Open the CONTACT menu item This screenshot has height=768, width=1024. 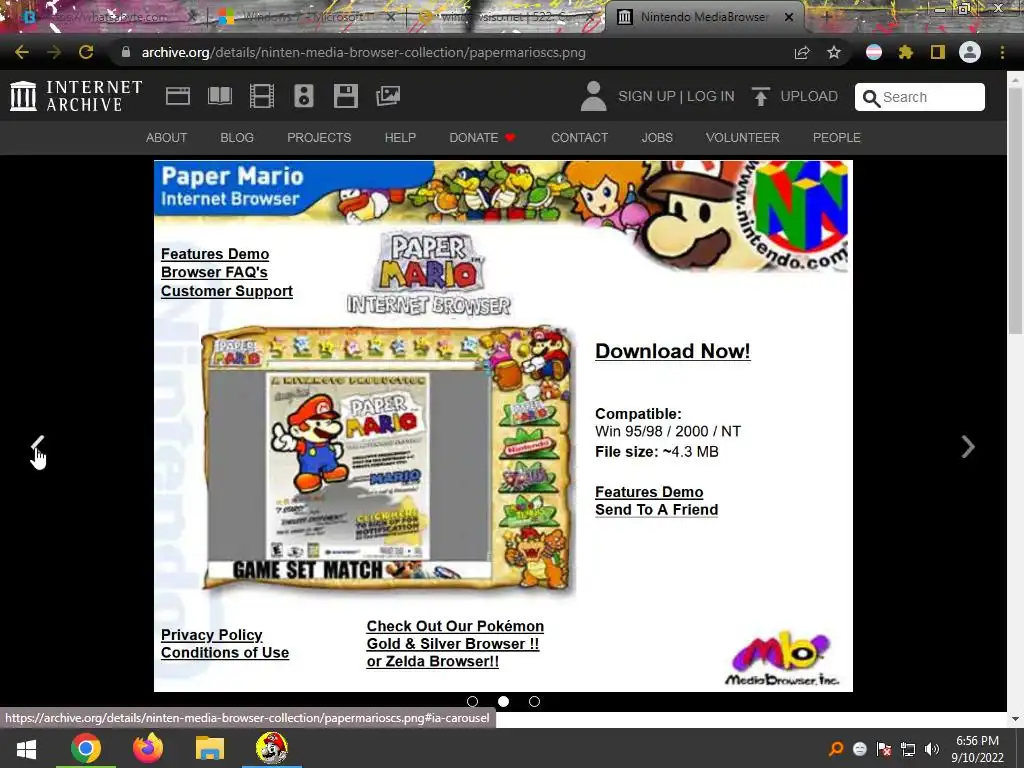click(579, 138)
